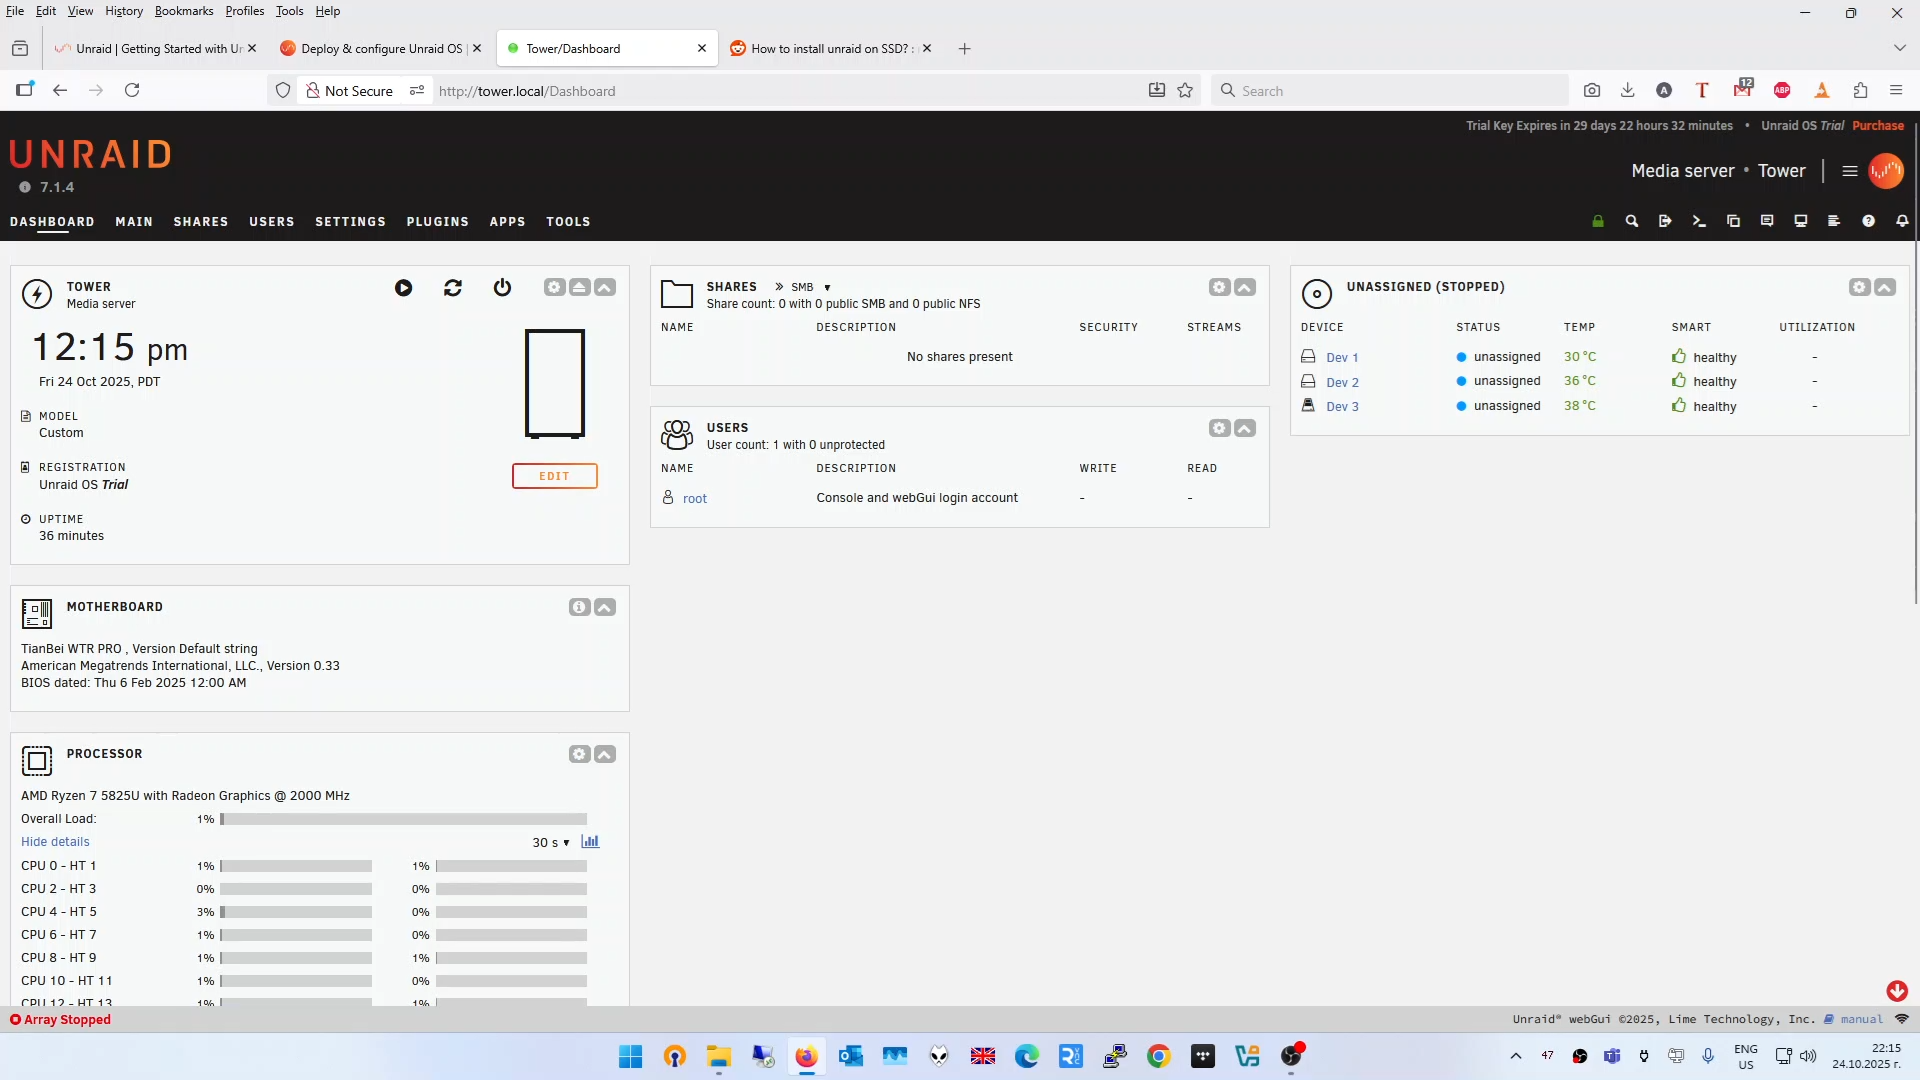
Task: Click the logout icon in header
Action: (1665, 221)
